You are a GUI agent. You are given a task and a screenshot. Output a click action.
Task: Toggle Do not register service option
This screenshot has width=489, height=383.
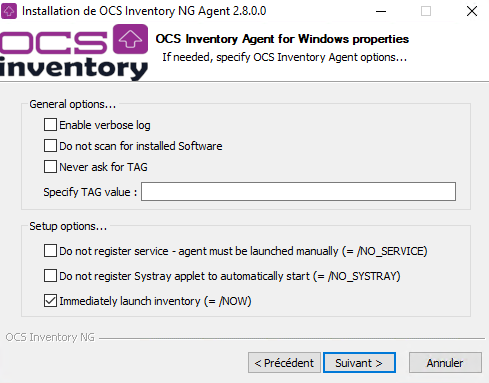tap(50, 251)
